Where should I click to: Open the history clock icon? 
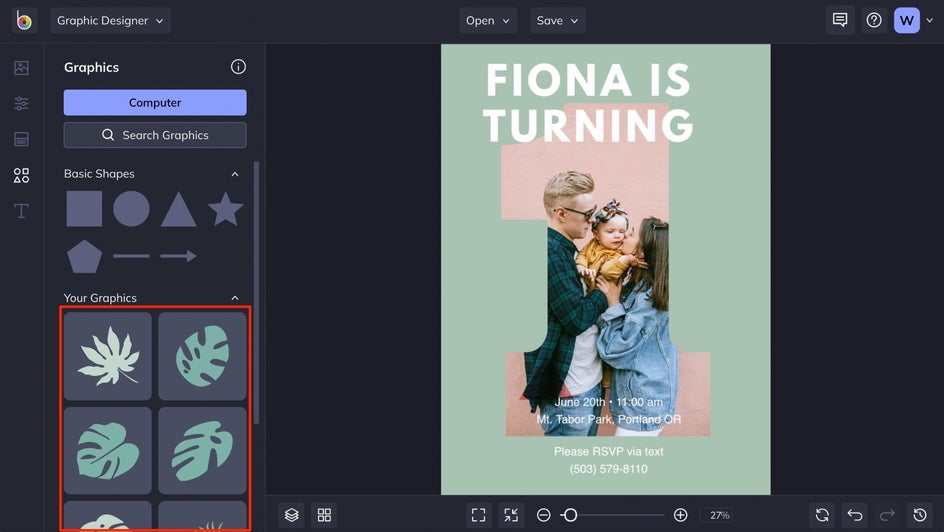[x=919, y=515]
